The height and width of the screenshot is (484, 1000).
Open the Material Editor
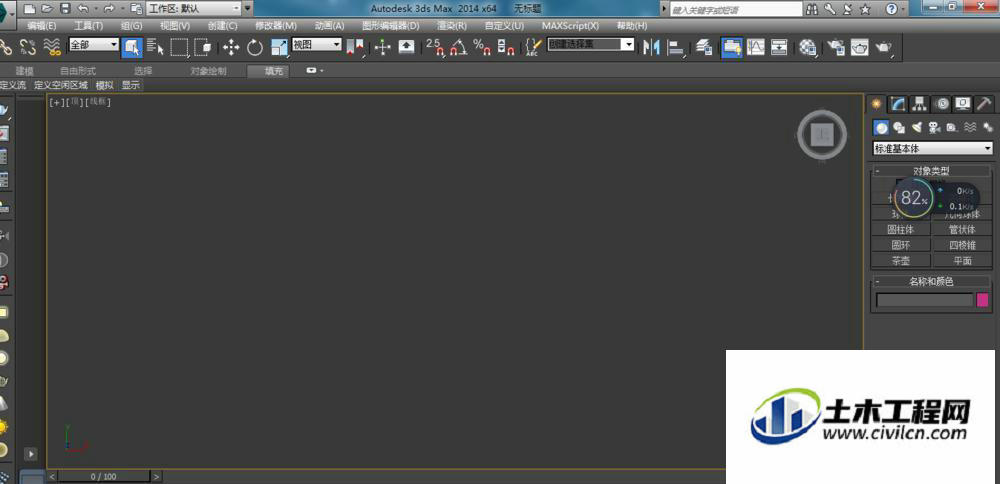click(808, 47)
